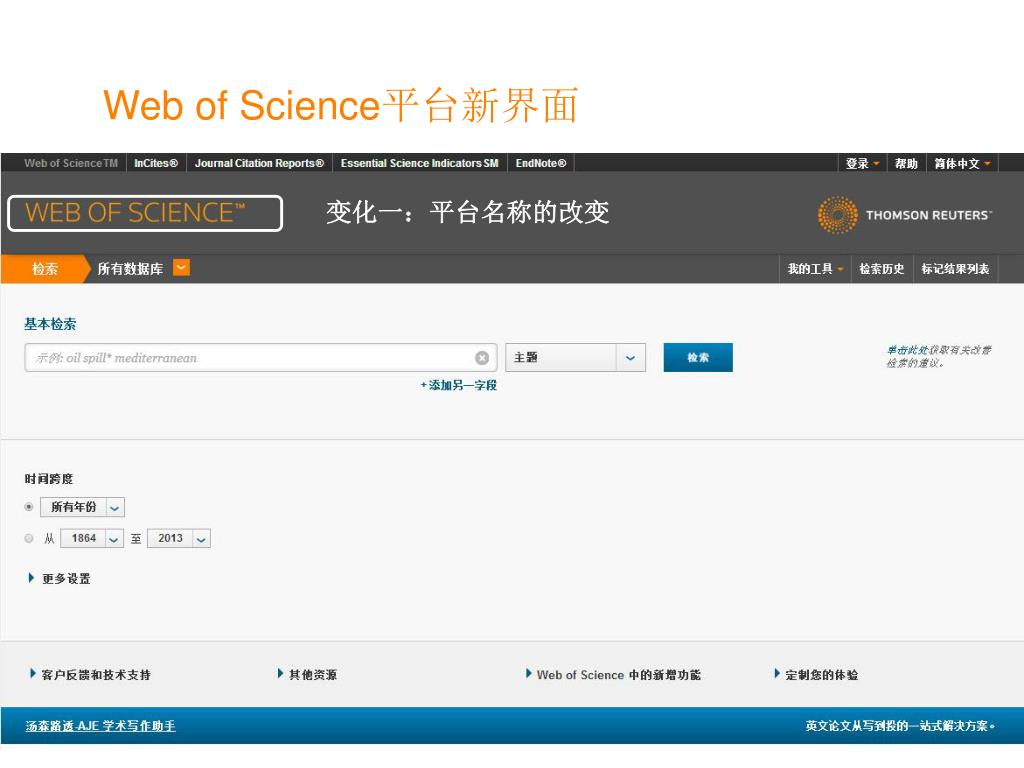Expand 更多设置 more settings
The image size is (1024, 768).
(59, 579)
